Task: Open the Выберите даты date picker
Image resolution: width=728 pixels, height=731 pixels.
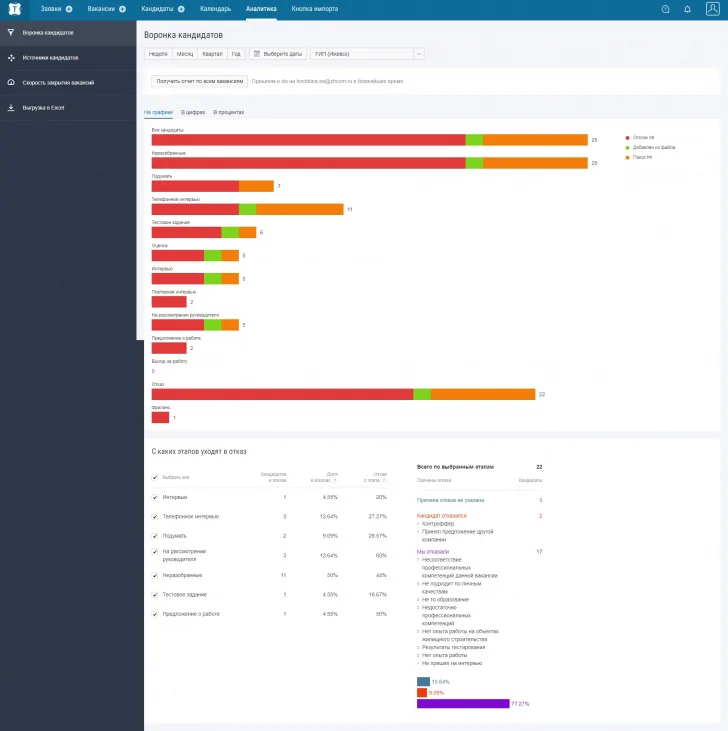Action: click(277, 54)
